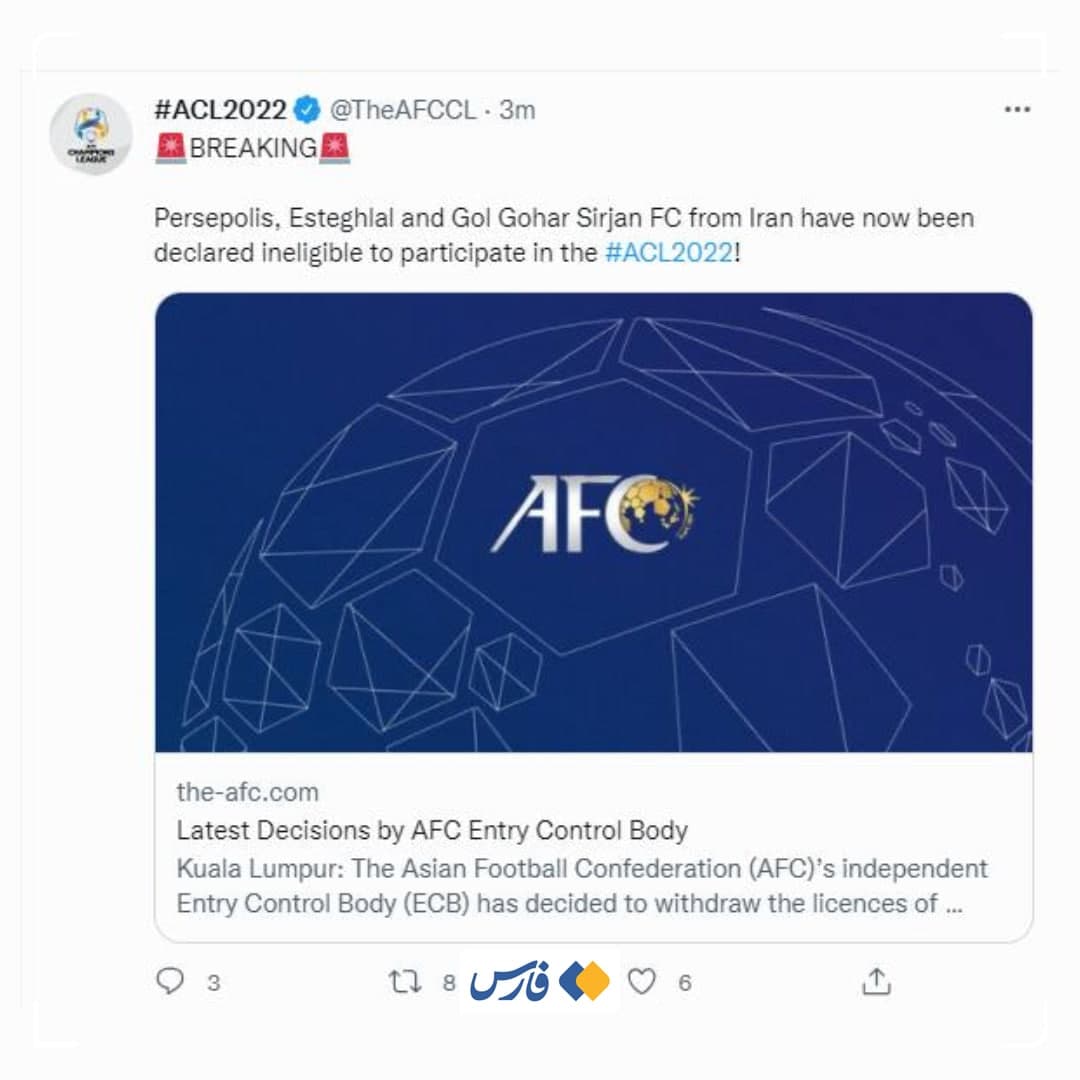This screenshot has width=1080, height=1080.
Task: Open the #ACL2022 account name
Action: (220, 110)
